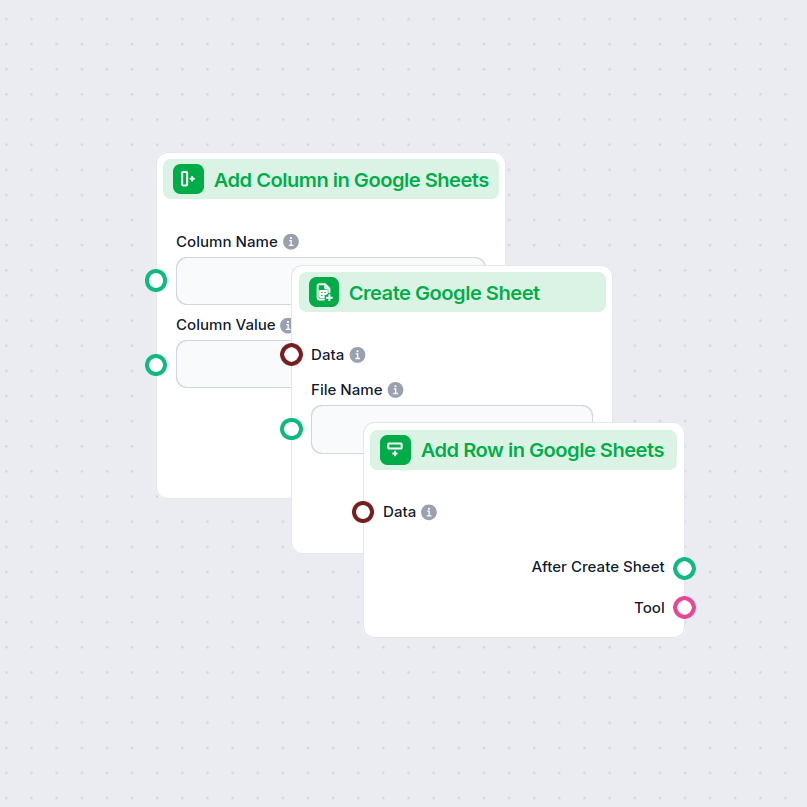Open the Column Value info tooltip
This screenshot has height=807, width=807.
coord(289,325)
